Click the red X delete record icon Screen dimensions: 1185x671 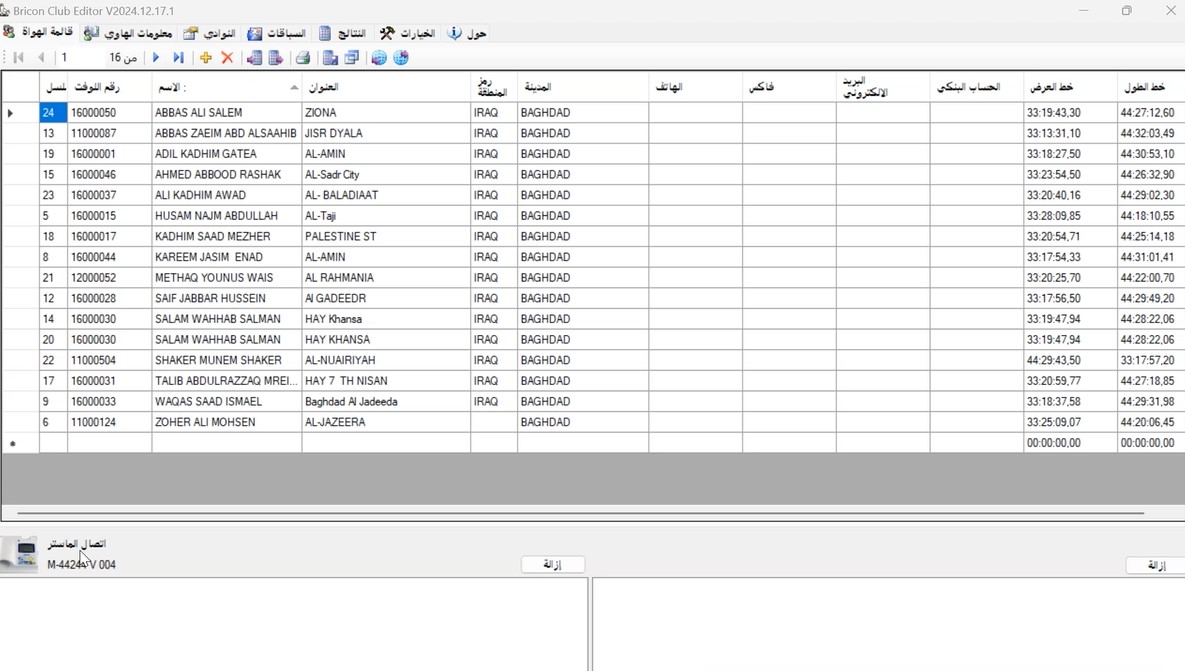pyautogui.click(x=227, y=58)
